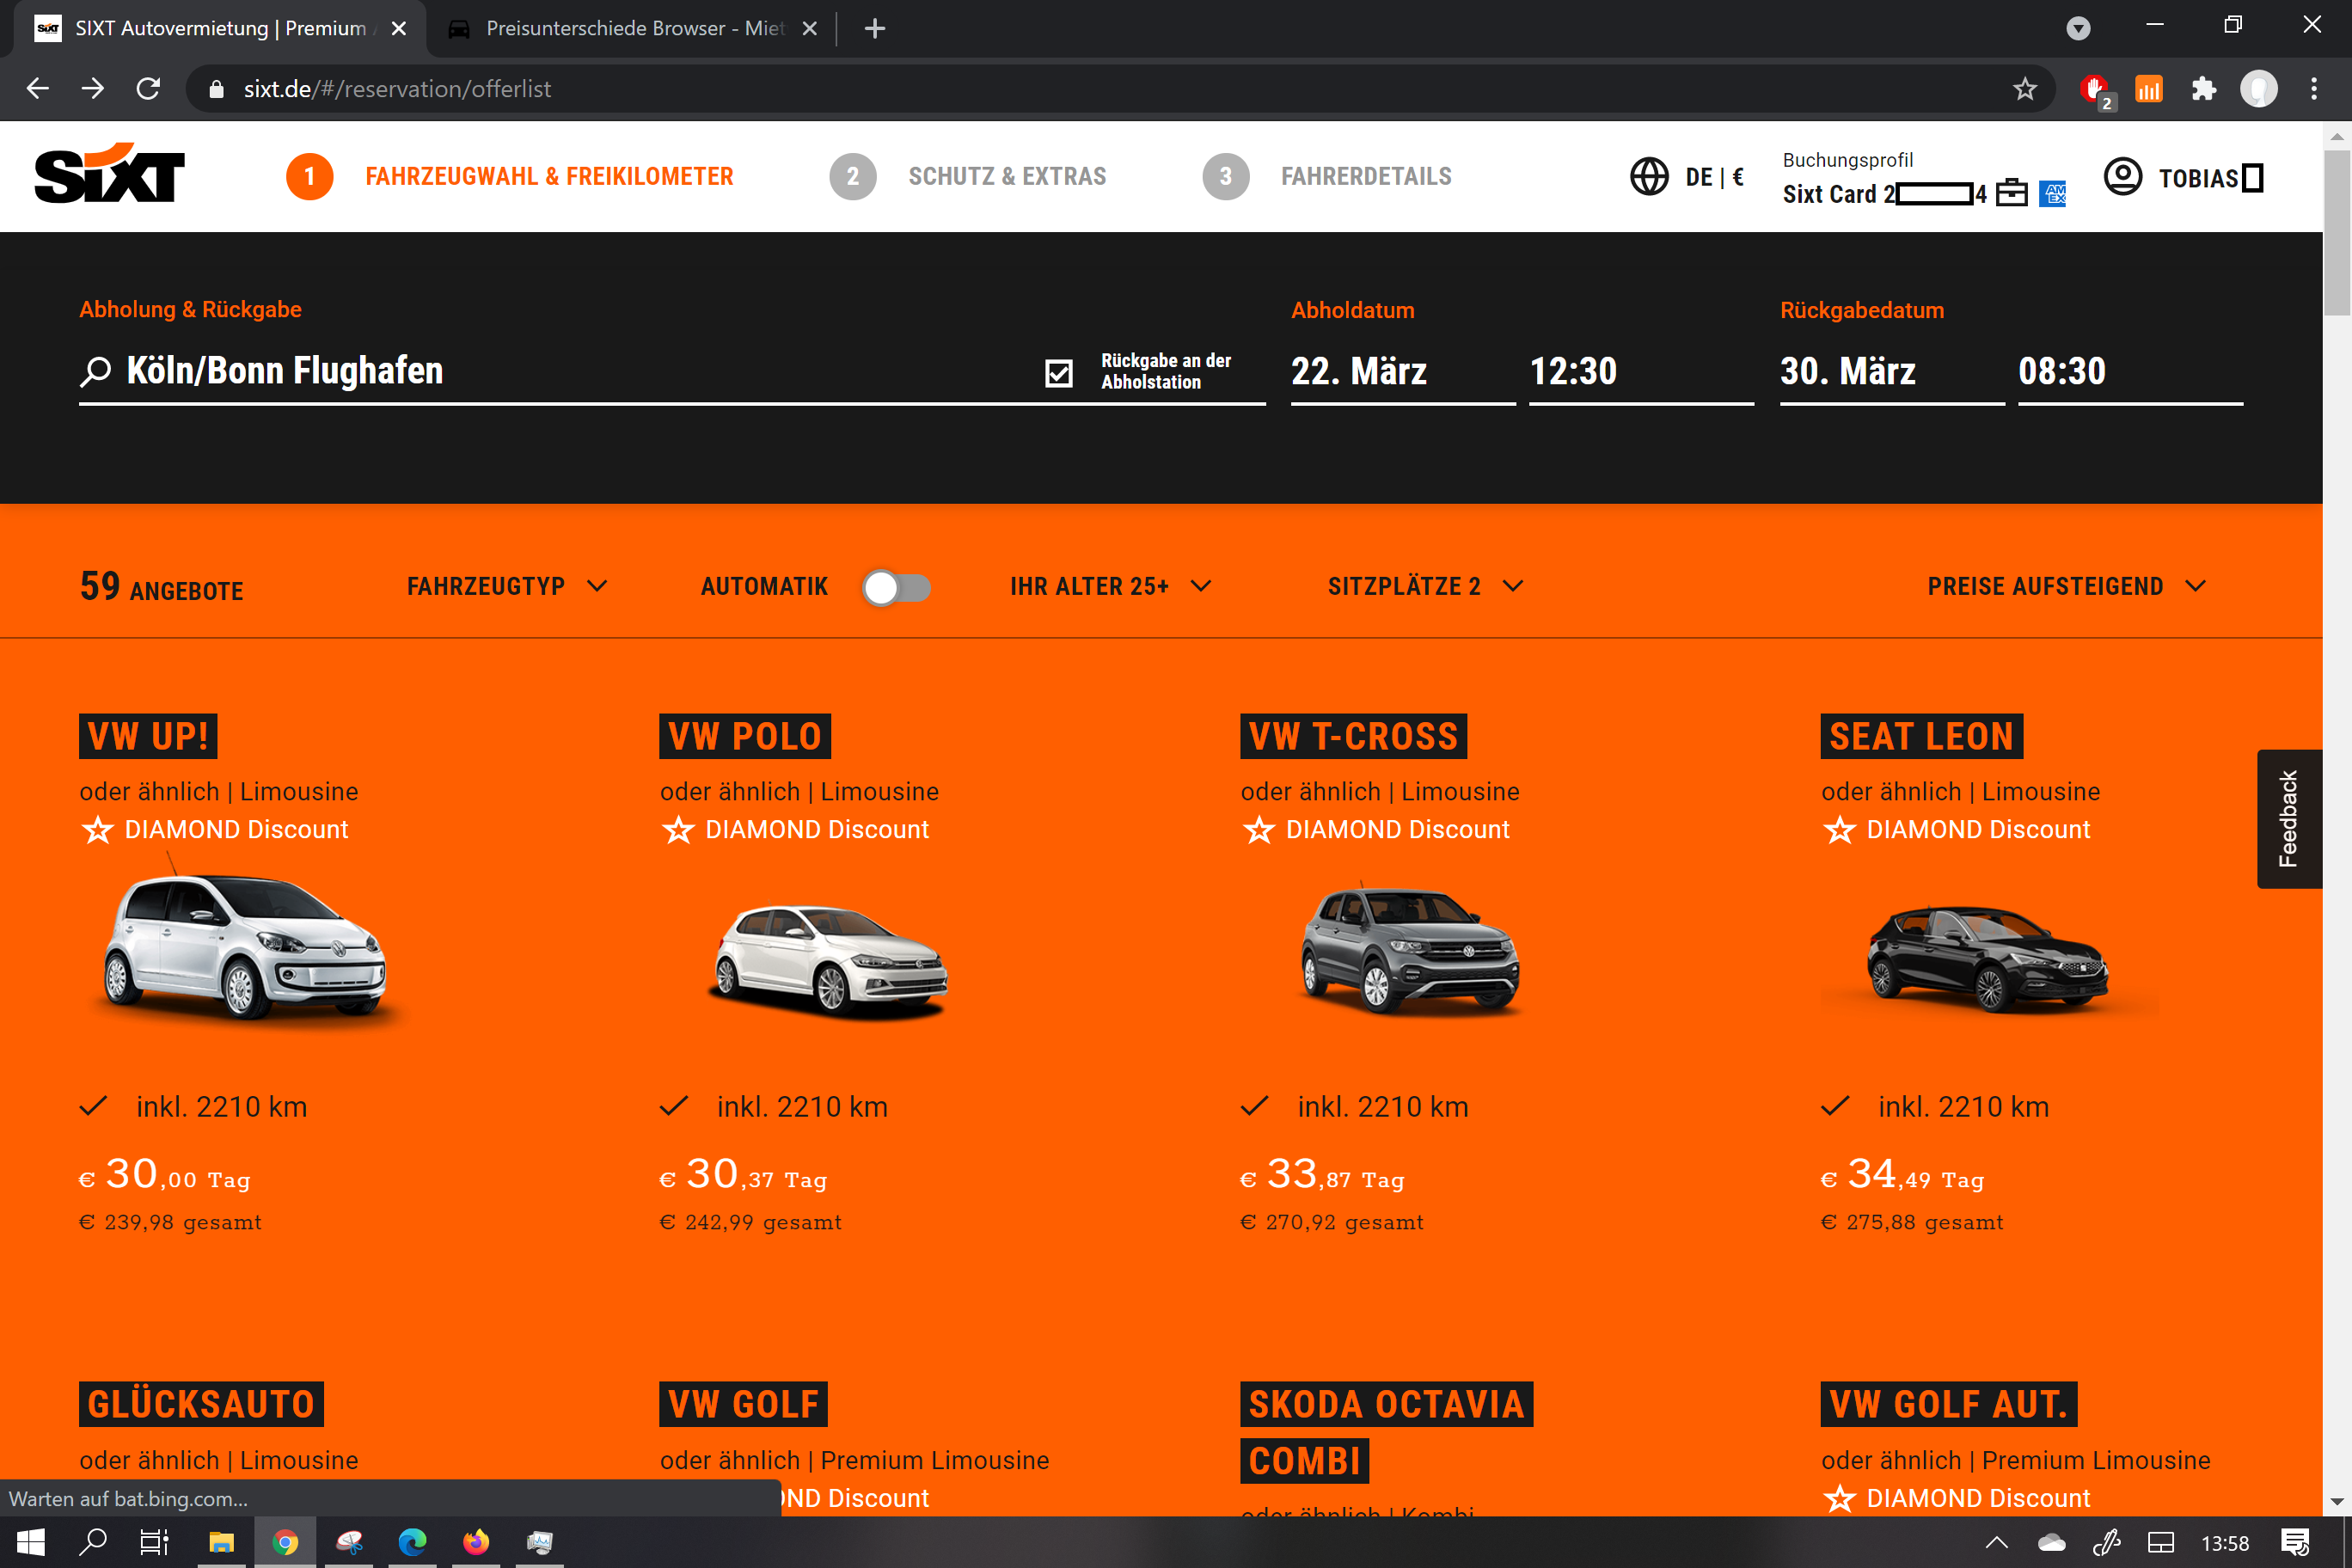Go to step 2 Schutz & Extras
This screenshot has width=2352, height=1568.
pos(968,177)
